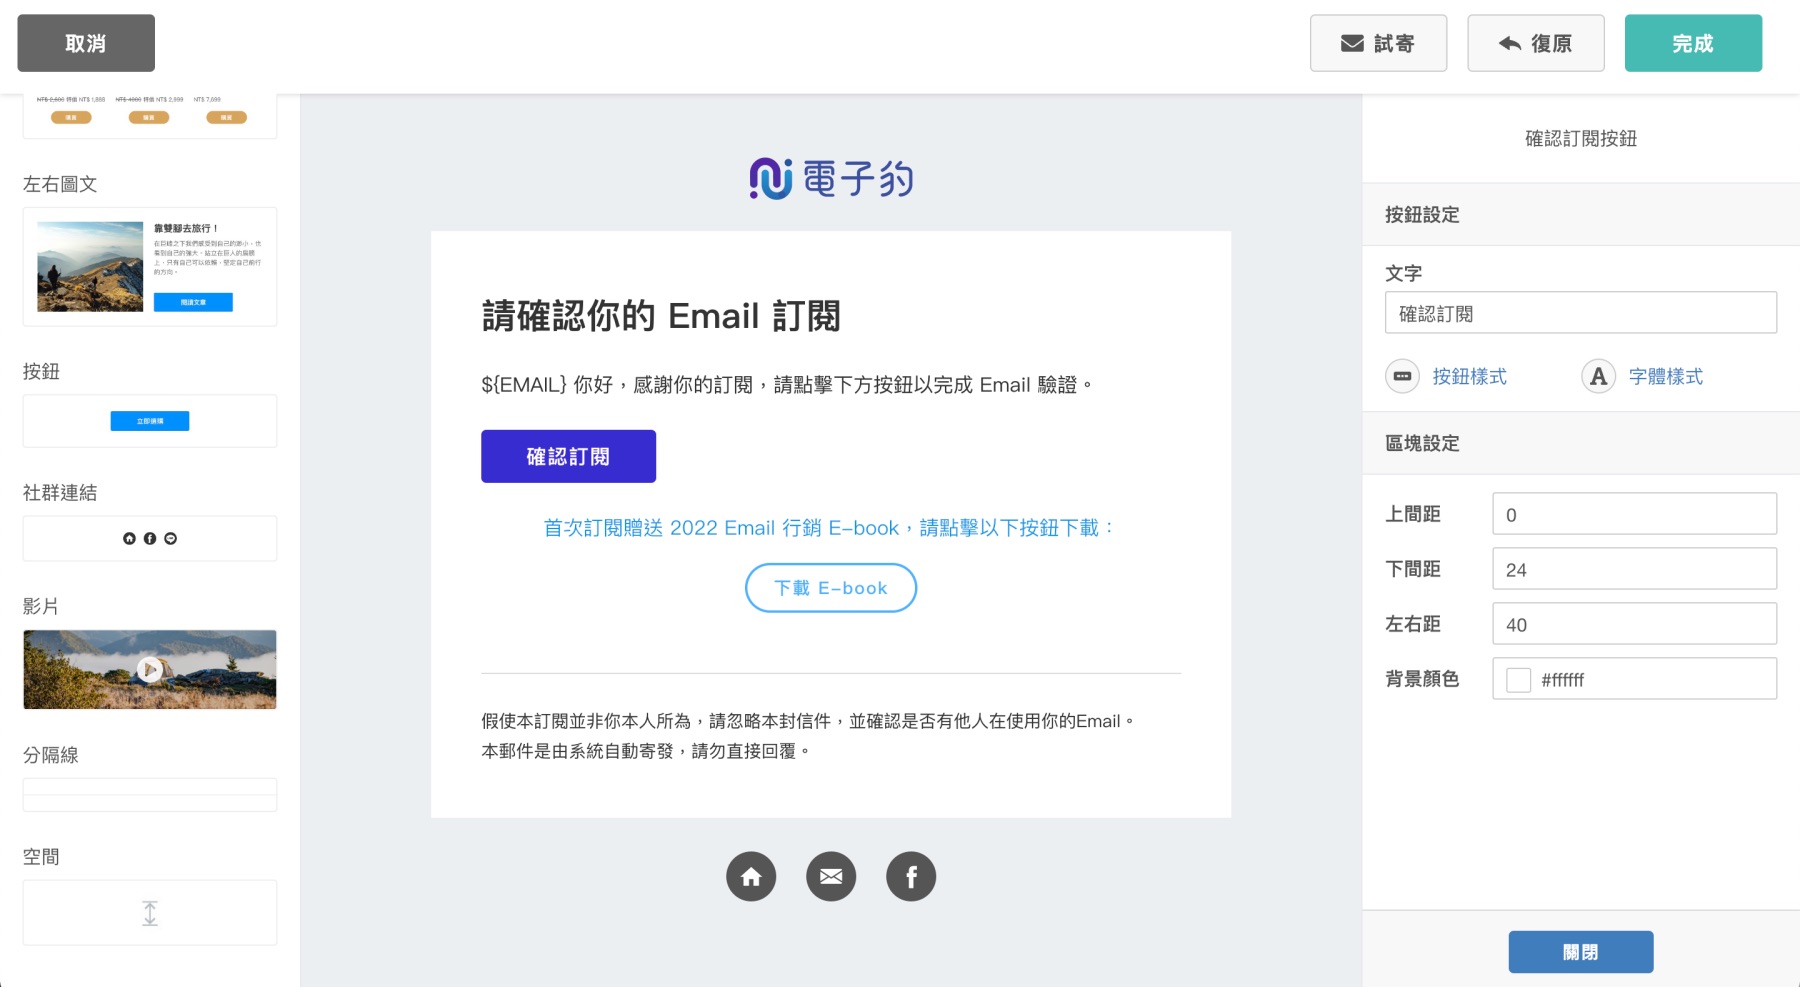Image resolution: width=1800 pixels, height=987 pixels.
Task: Edit the 左右距 horizontal padding field
Action: tap(1634, 624)
